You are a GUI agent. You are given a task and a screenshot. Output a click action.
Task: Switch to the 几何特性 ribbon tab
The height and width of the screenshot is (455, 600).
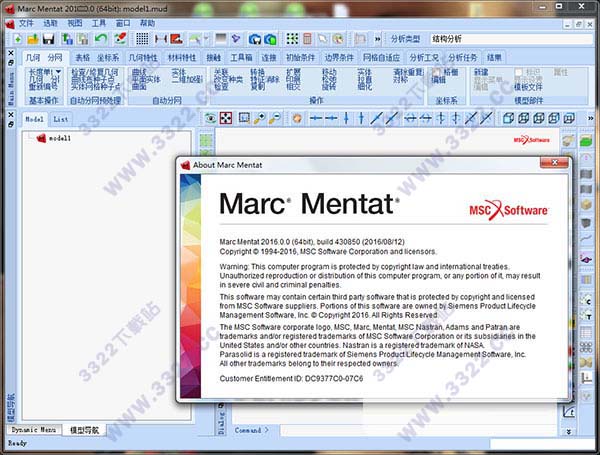[143, 58]
